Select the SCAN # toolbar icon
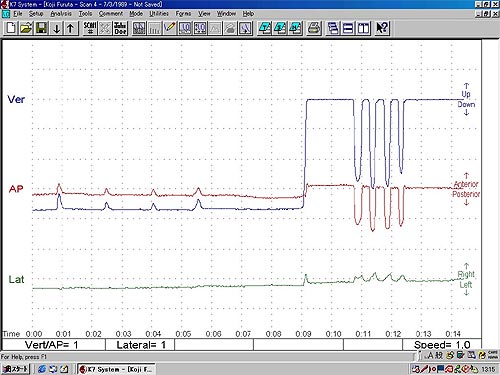Screen dimensions: 500x375 pos(90,28)
